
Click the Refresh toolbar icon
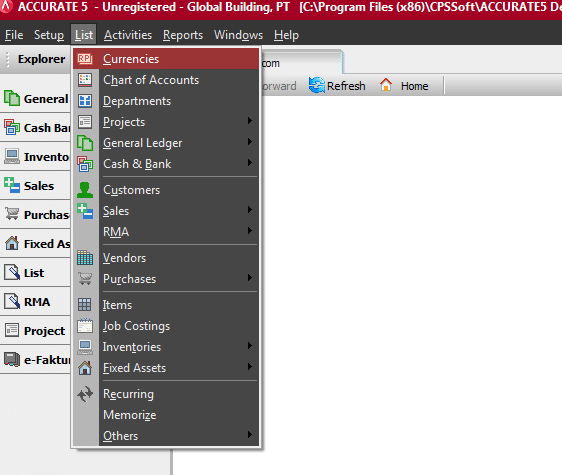[x=317, y=86]
